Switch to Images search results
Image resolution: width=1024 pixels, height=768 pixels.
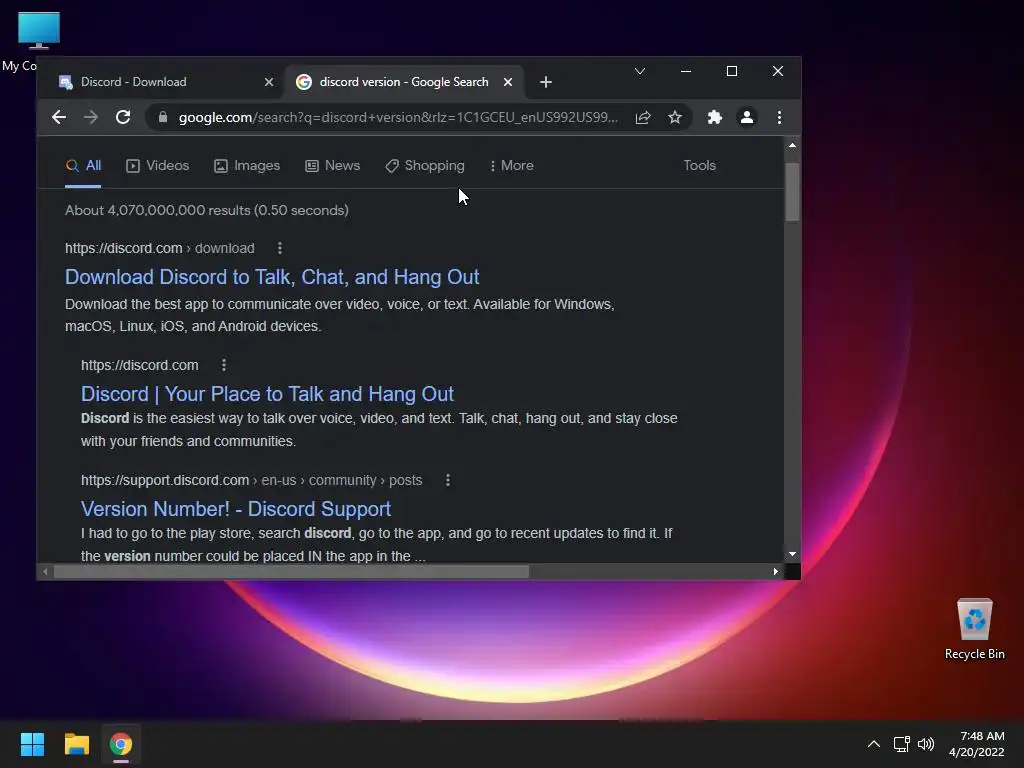pos(247,166)
